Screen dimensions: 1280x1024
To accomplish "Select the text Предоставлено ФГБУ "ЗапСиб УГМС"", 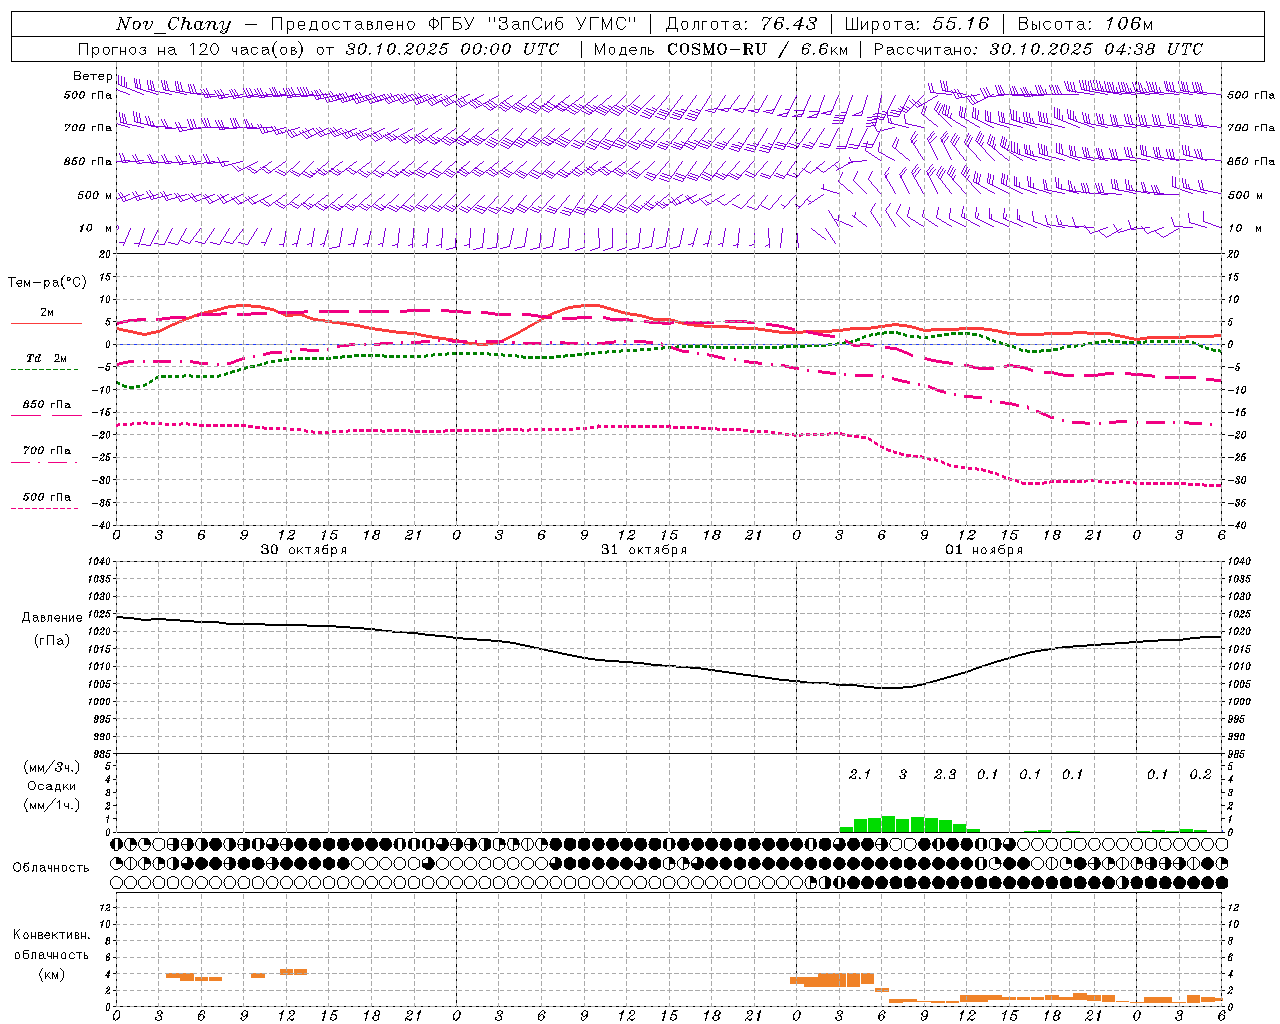I will tap(454, 24).
